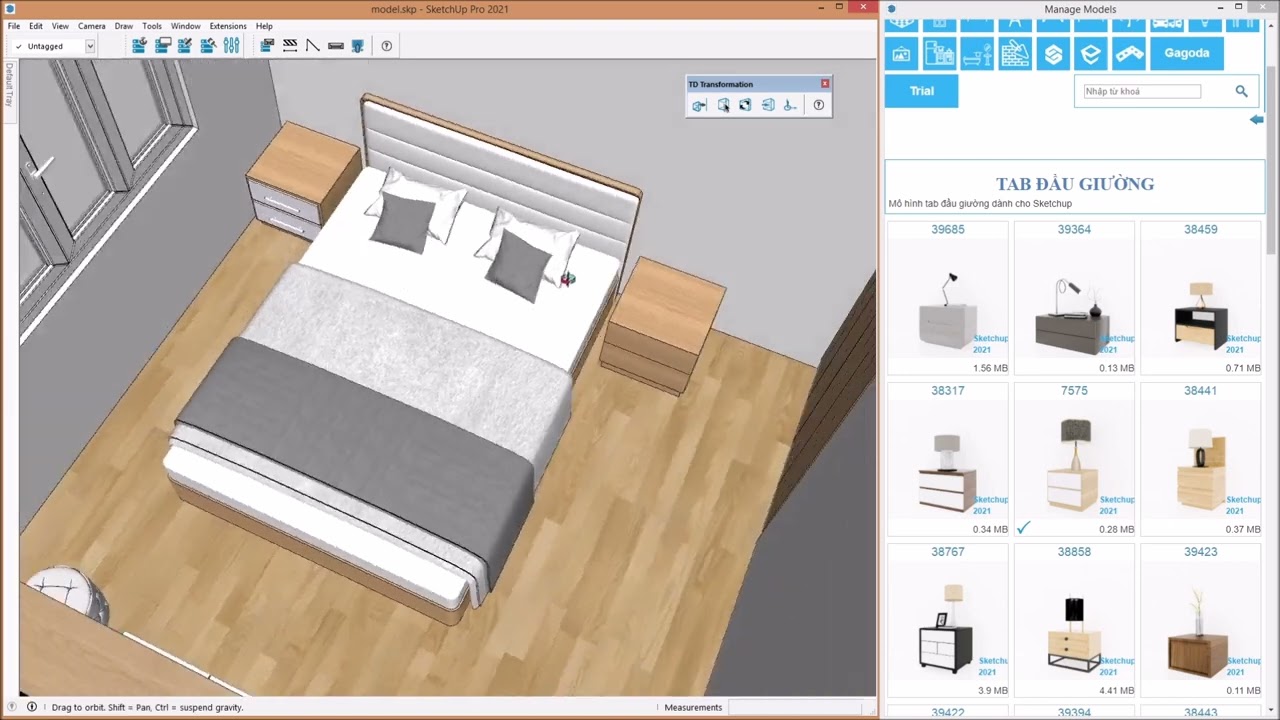Click the model library pencil edit icon
Screen dimensions: 1280x720
pyautogui.click(x=185, y=45)
